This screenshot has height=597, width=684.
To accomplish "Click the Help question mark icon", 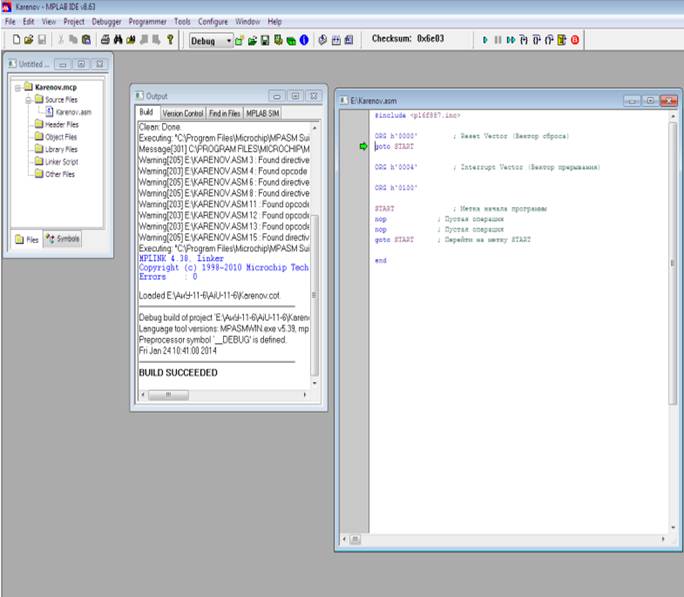I will coord(171,40).
